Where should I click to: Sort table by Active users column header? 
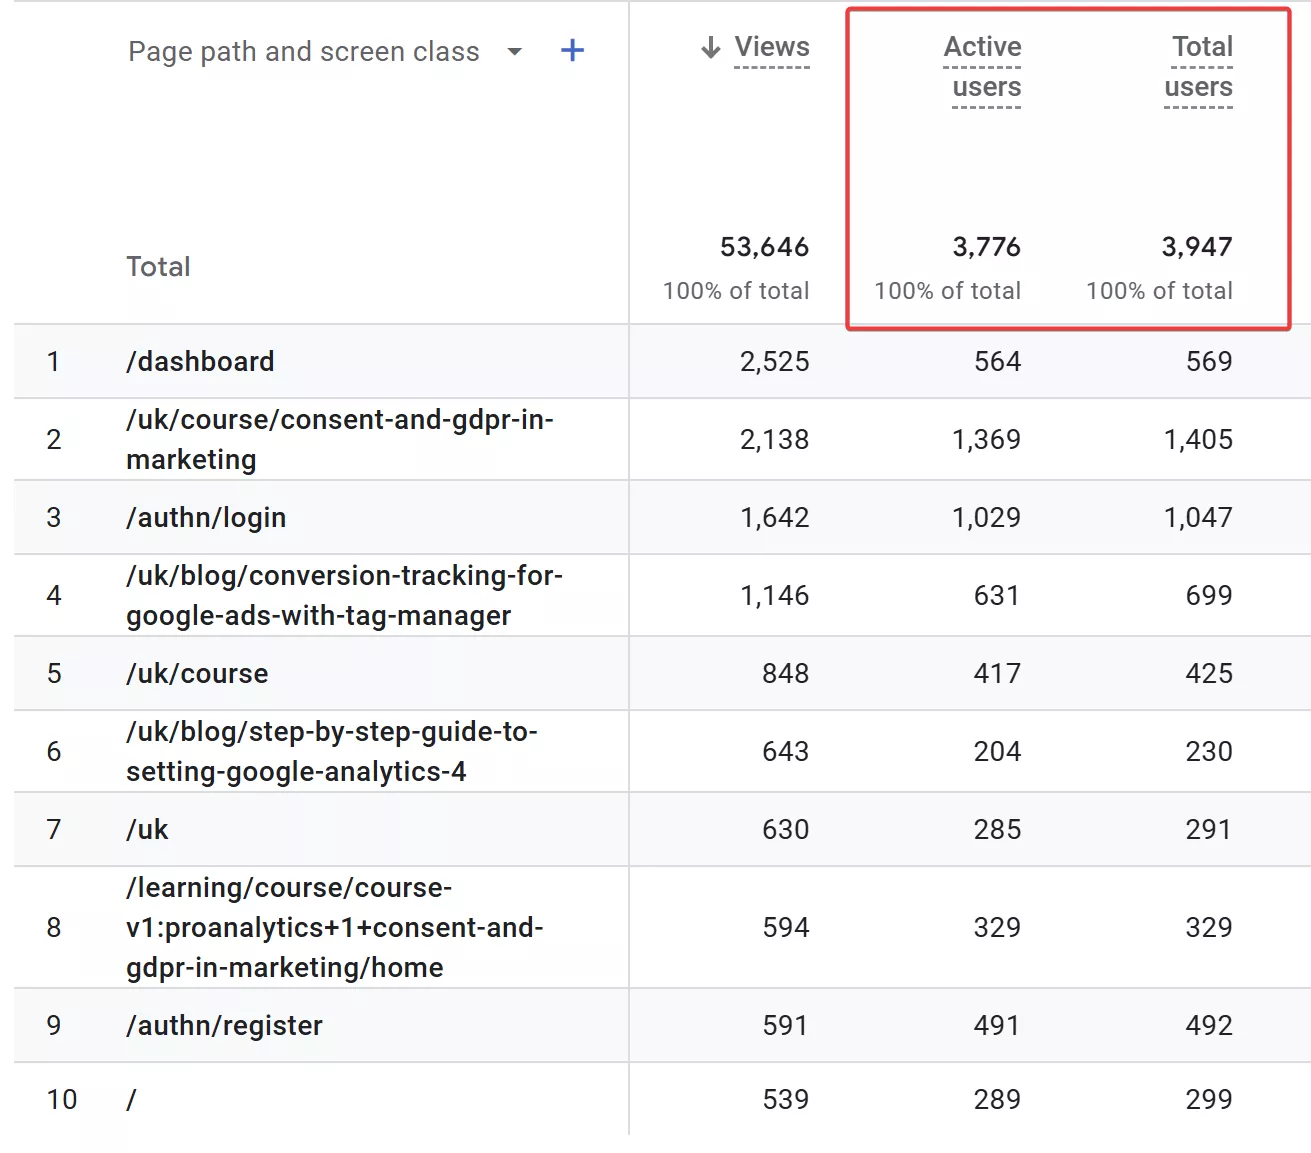point(983,67)
